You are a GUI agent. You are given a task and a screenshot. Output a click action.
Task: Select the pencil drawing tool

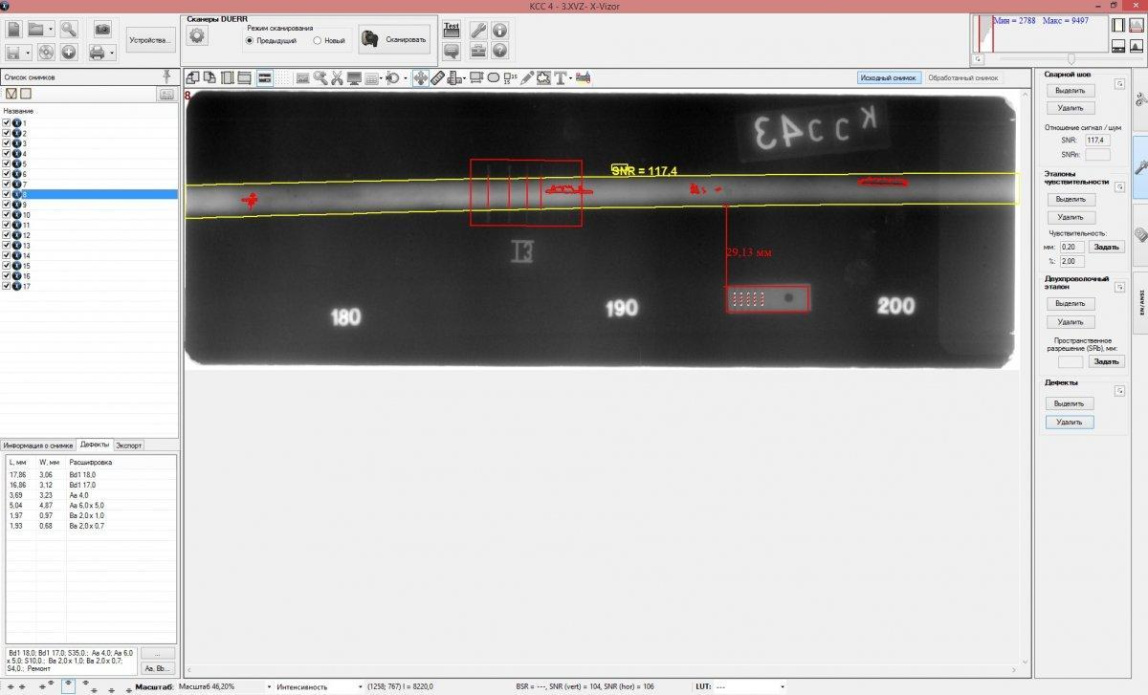pyautogui.click(x=527, y=78)
